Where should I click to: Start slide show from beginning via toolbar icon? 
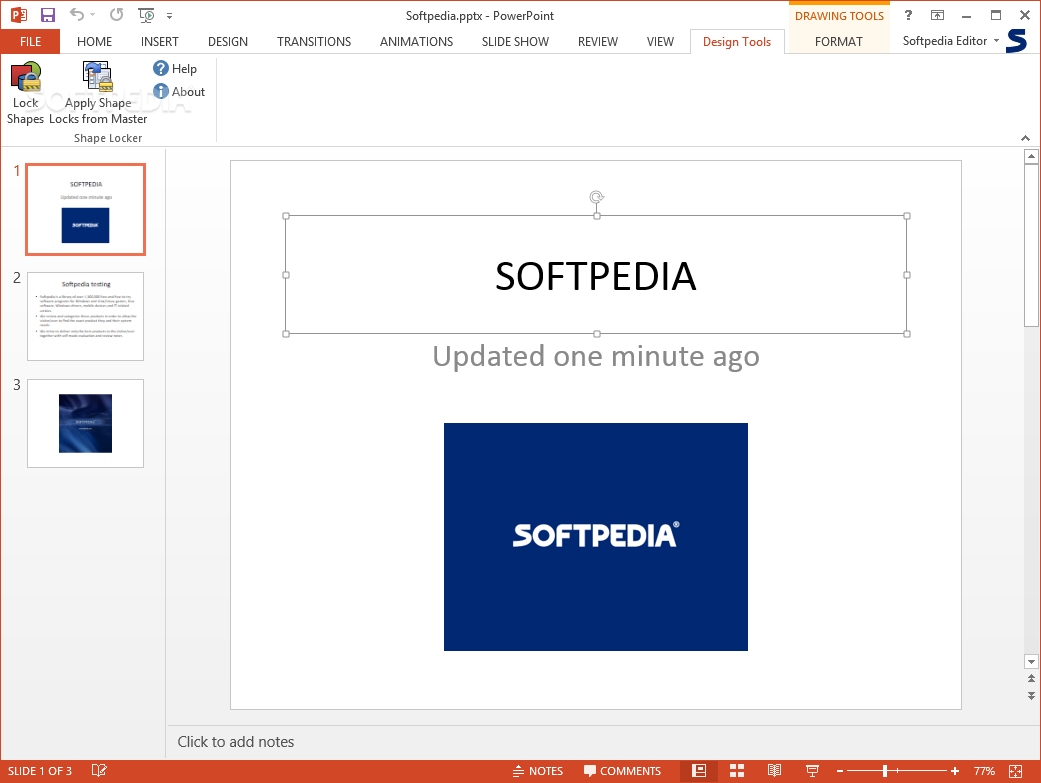pyautogui.click(x=146, y=15)
